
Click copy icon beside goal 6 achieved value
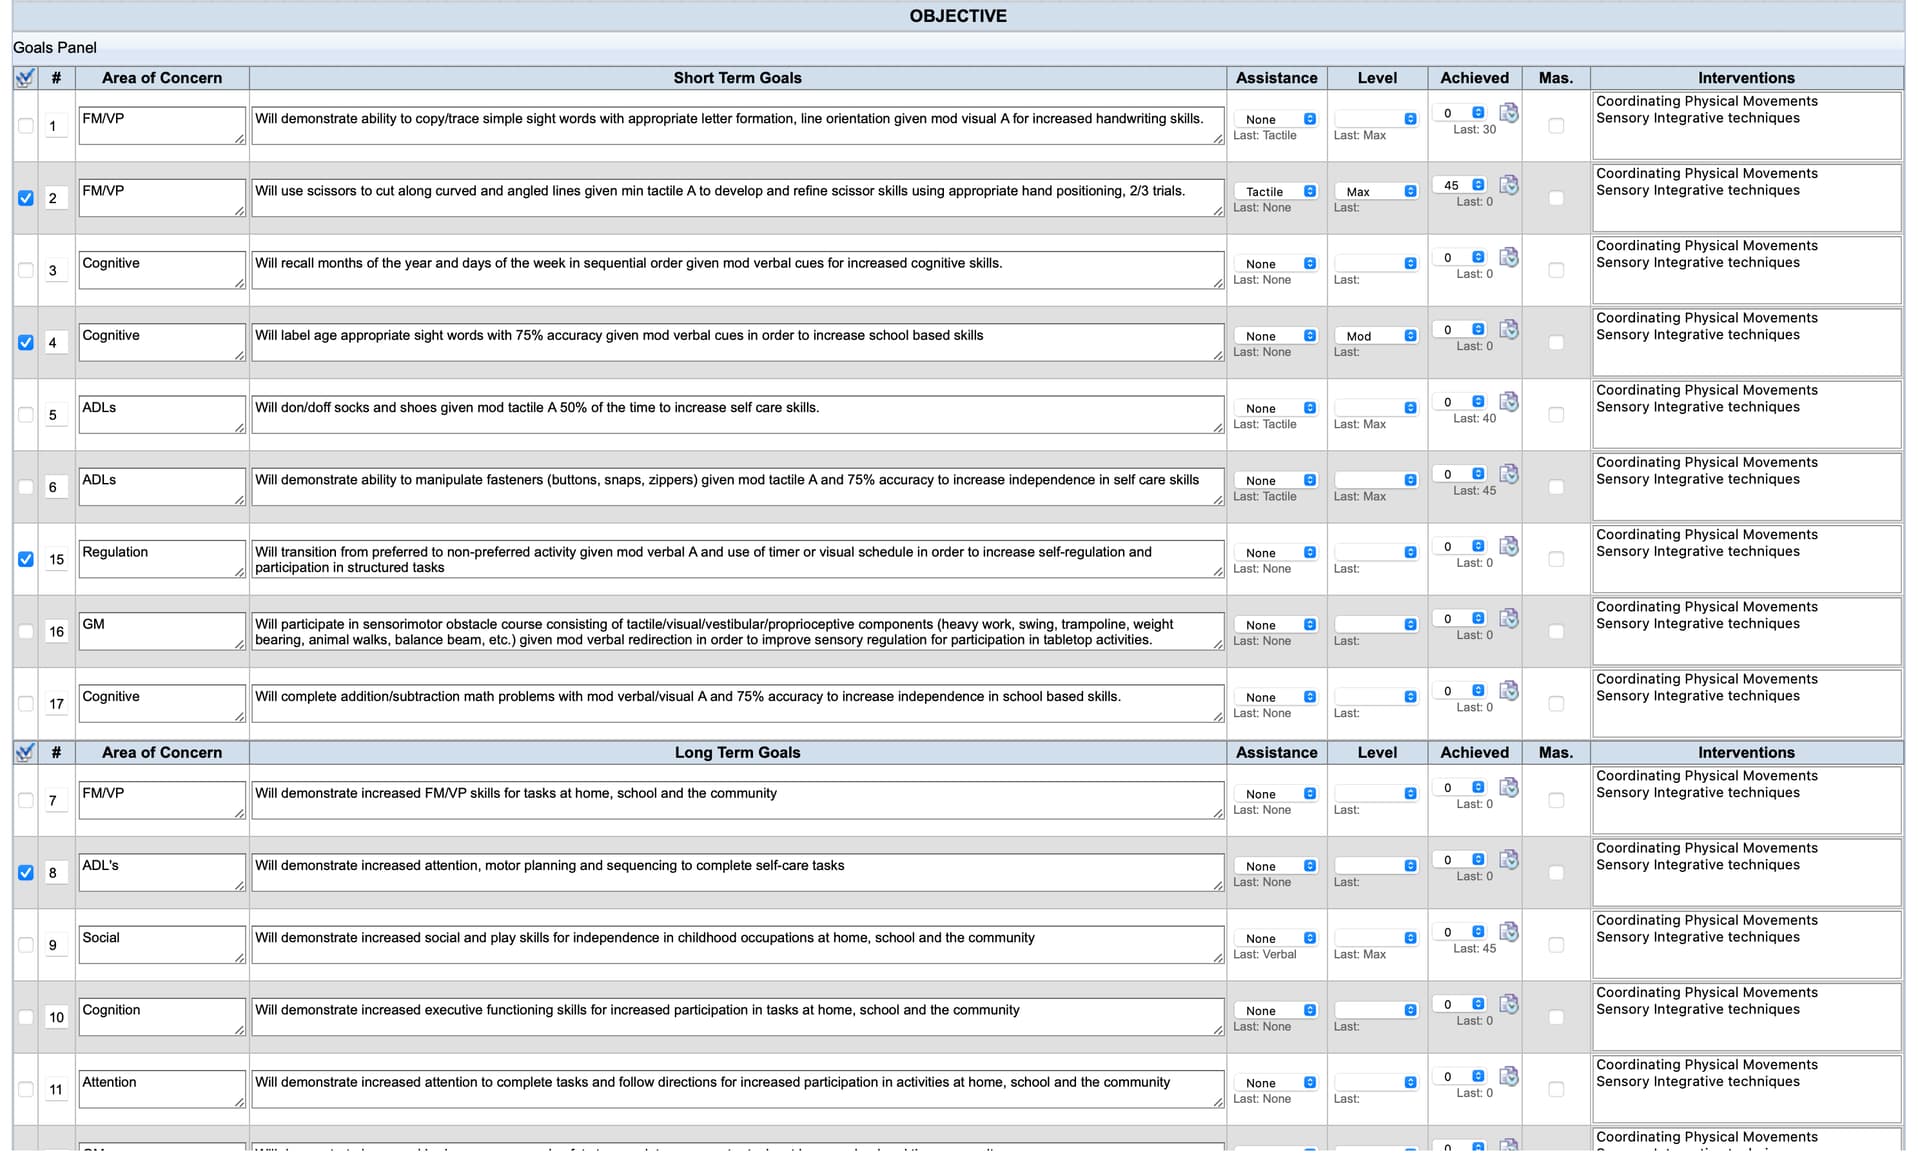(1509, 474)
